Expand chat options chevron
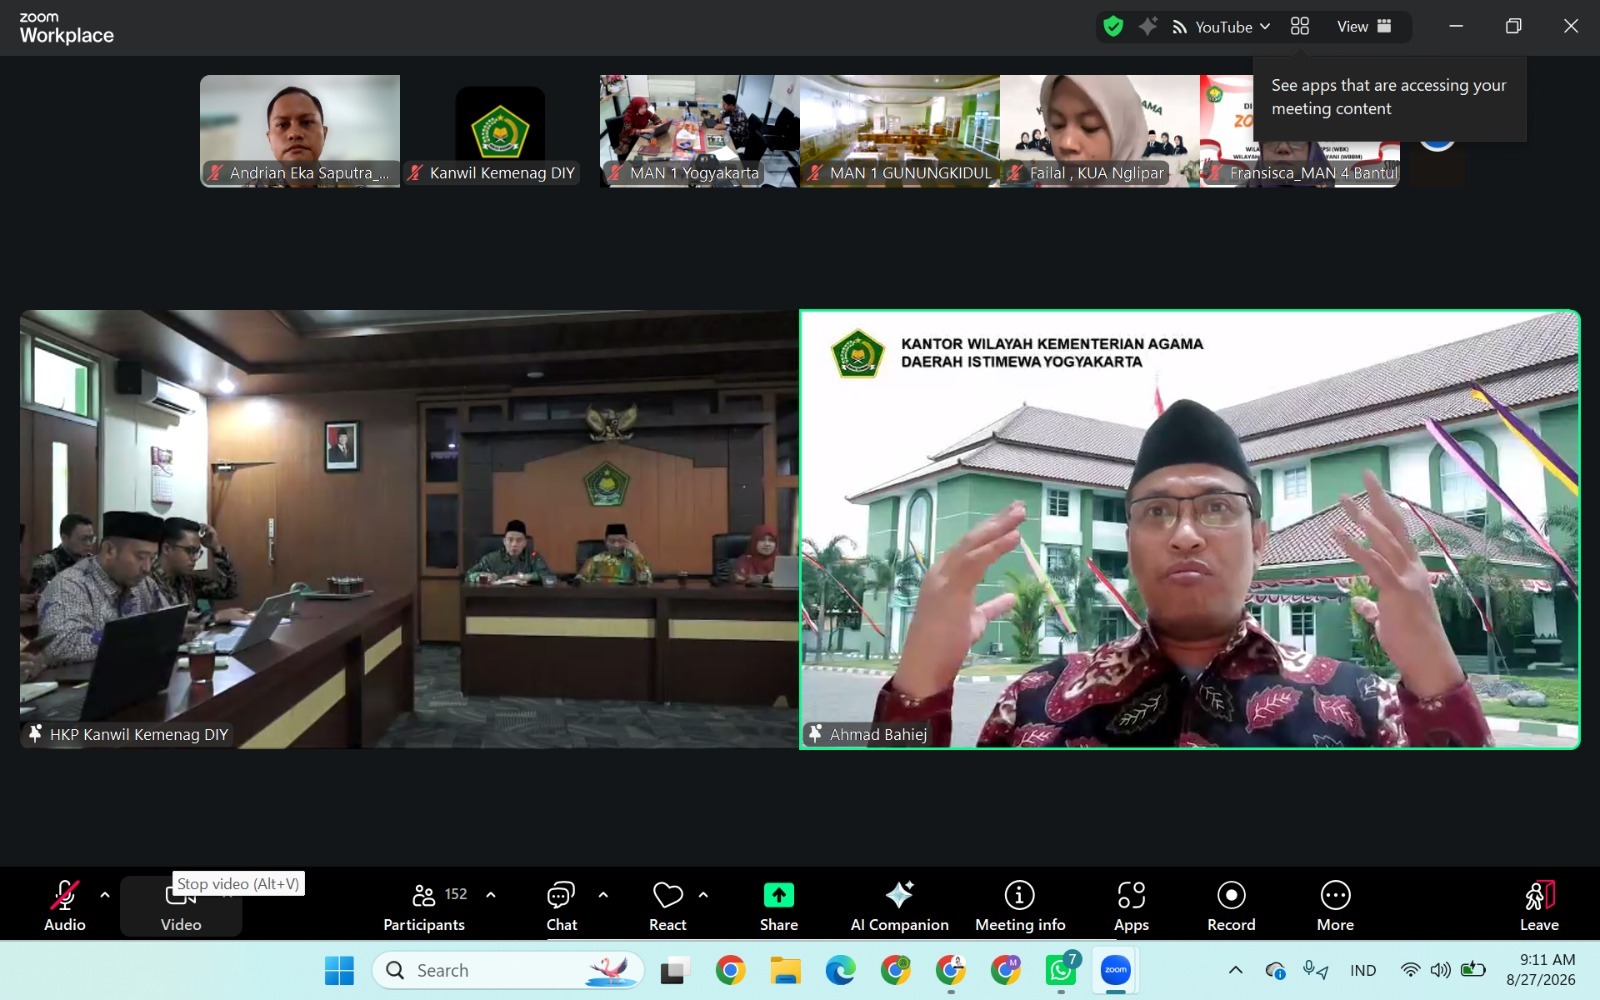 (603, 895)
